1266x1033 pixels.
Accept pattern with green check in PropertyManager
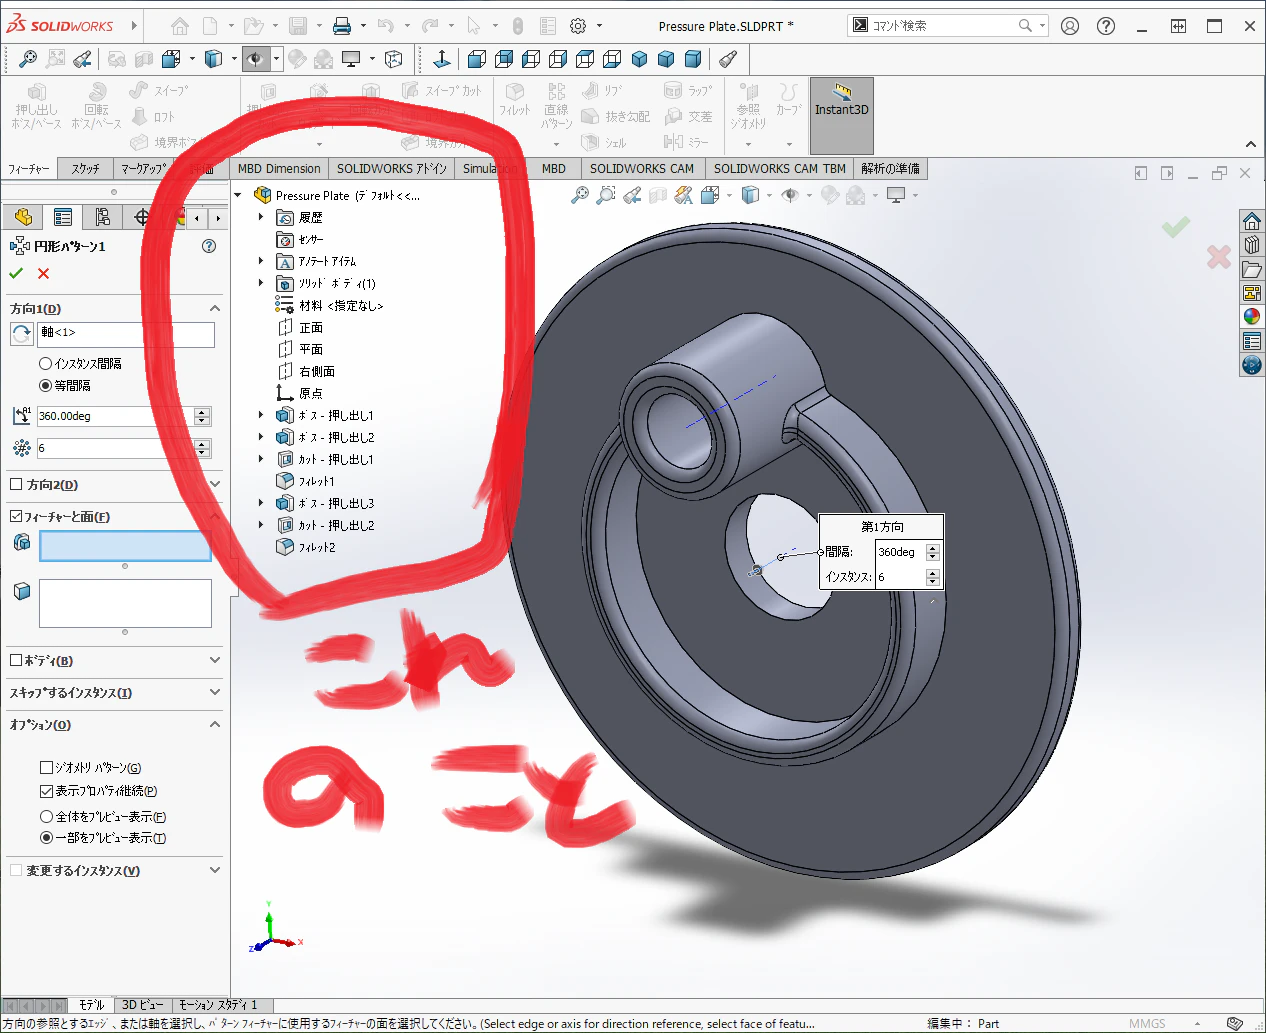point(16,274)
